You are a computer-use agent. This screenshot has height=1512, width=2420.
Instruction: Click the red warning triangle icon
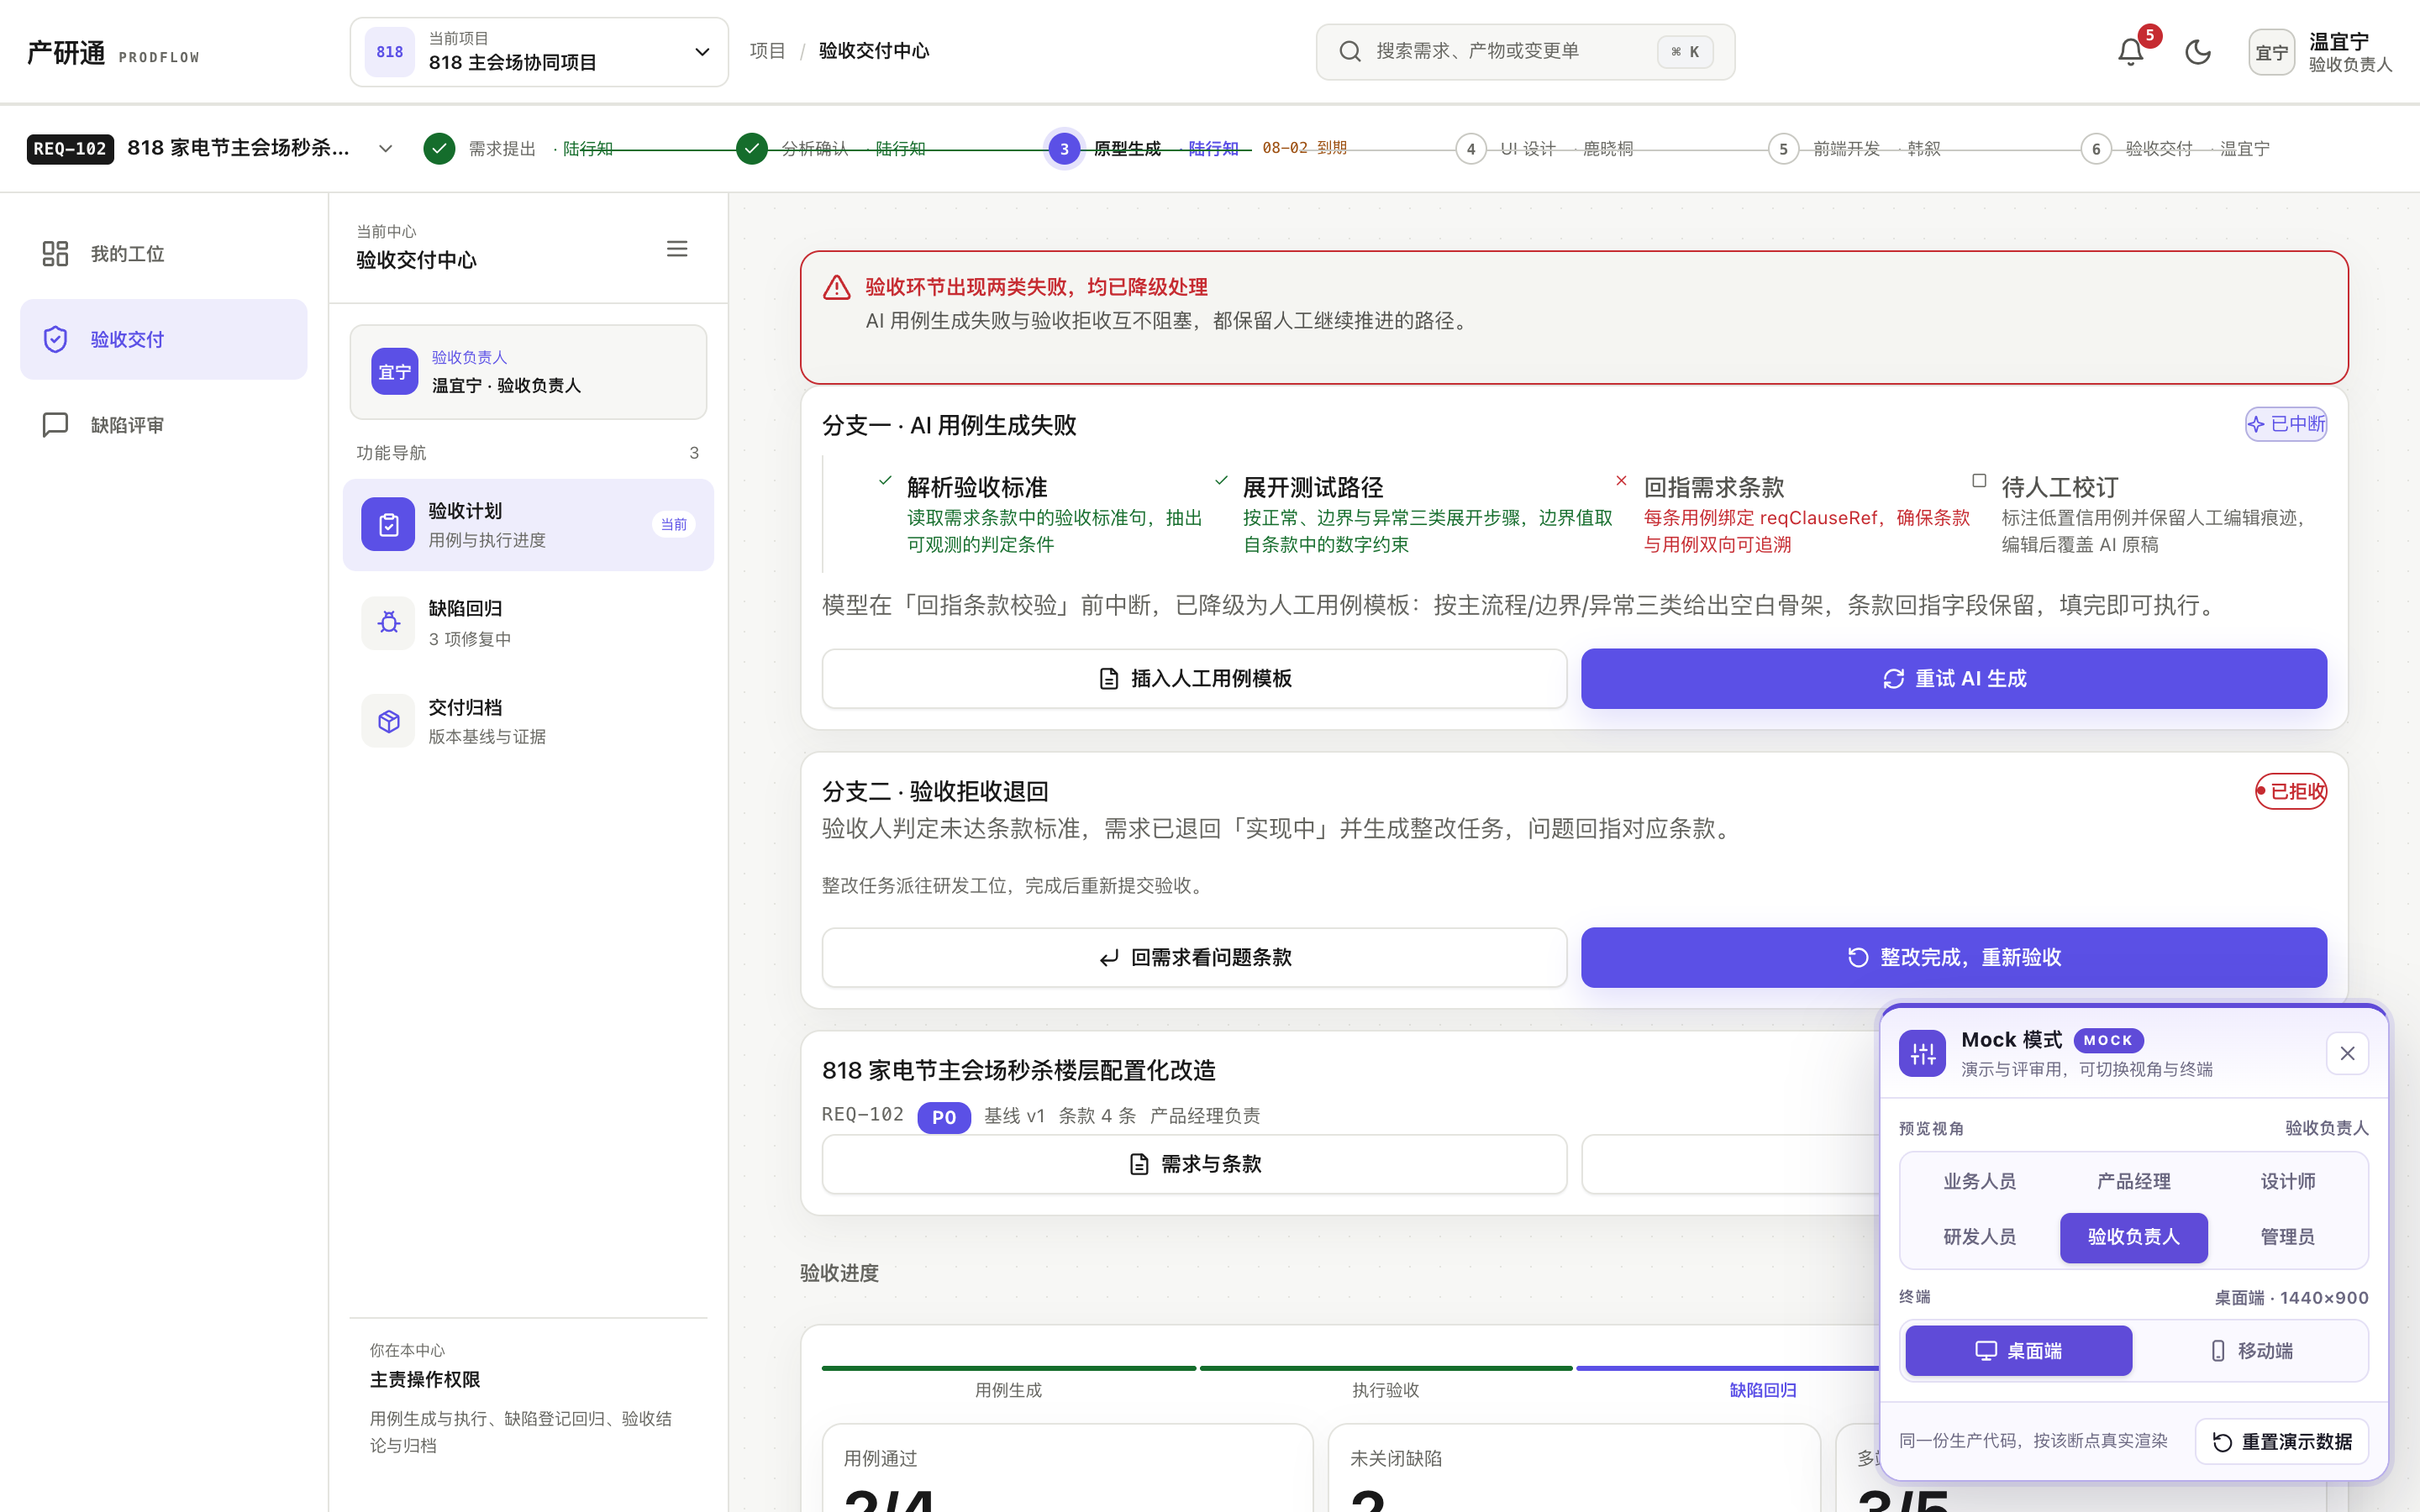837,288
